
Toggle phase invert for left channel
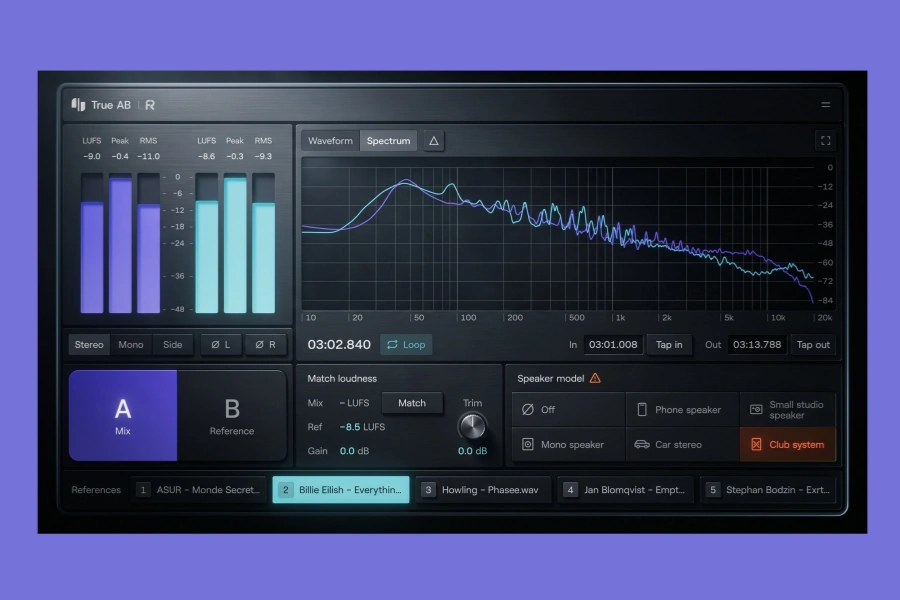(x=220, y=344)
